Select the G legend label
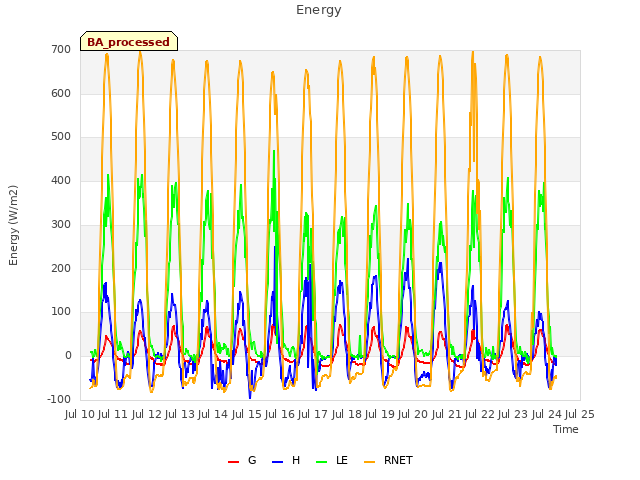This screenshot has width=640, height=480. pyautogui.click(x=252, y=460)
